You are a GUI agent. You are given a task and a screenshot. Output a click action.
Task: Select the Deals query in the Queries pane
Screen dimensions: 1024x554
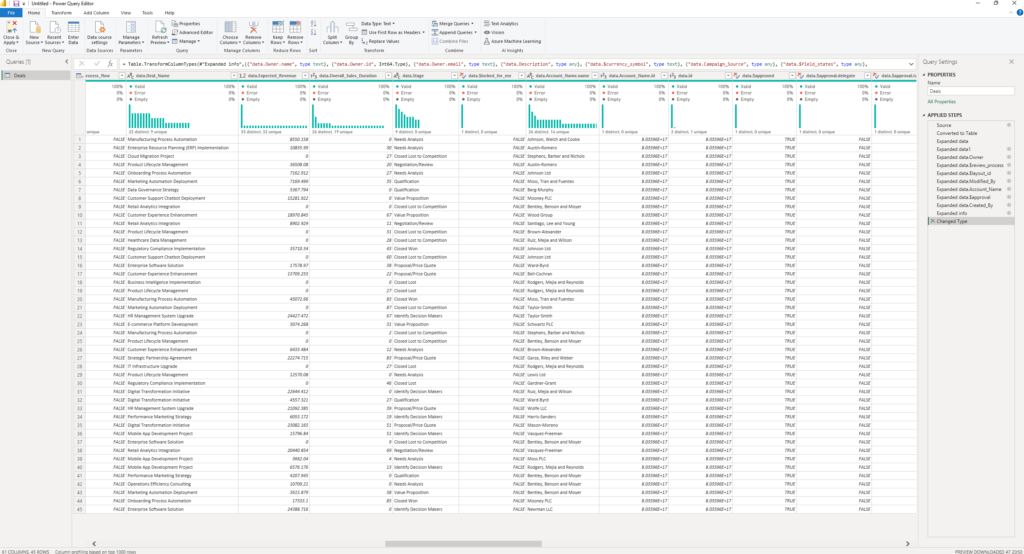[35, 76]
